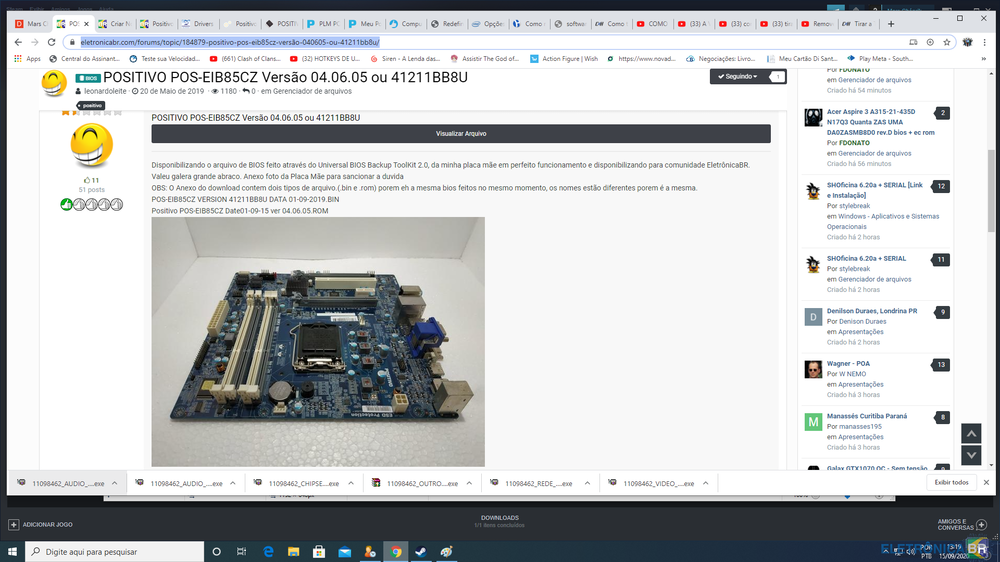Click the scroll-to-top arrow button
Image resolution: width=1000 pixels, height=562 pixels.
970,434
